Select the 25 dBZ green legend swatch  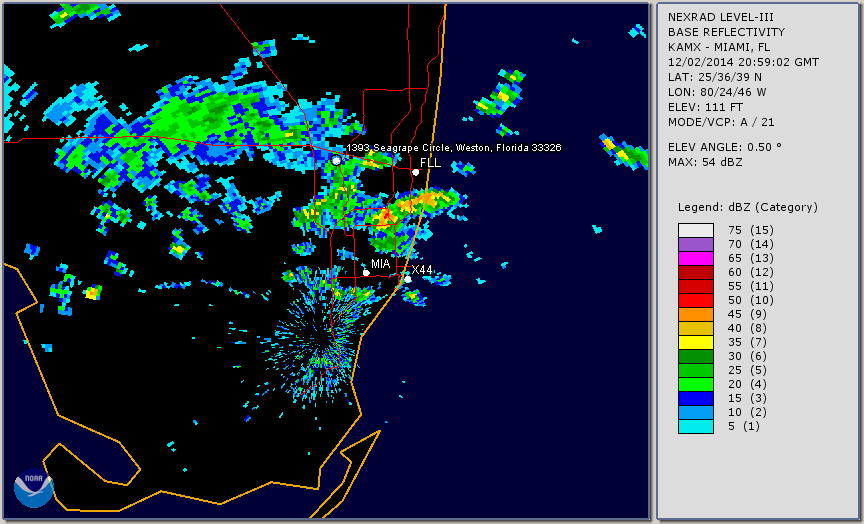[x=696, y=370]
